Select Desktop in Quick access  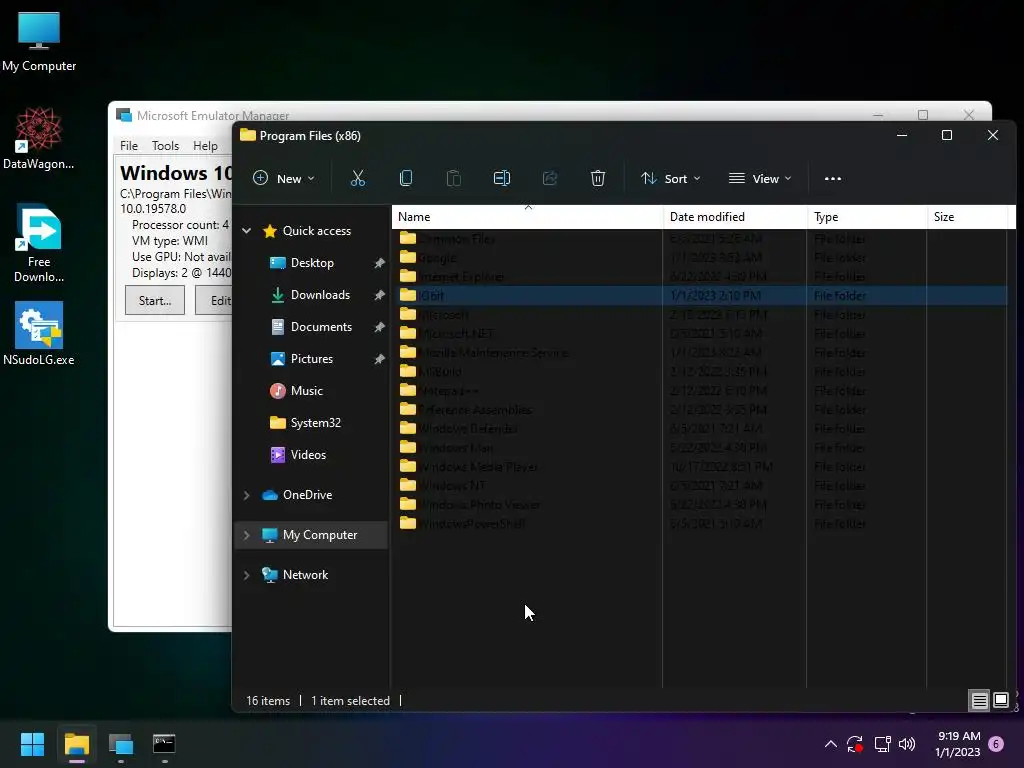pos(312,263)
